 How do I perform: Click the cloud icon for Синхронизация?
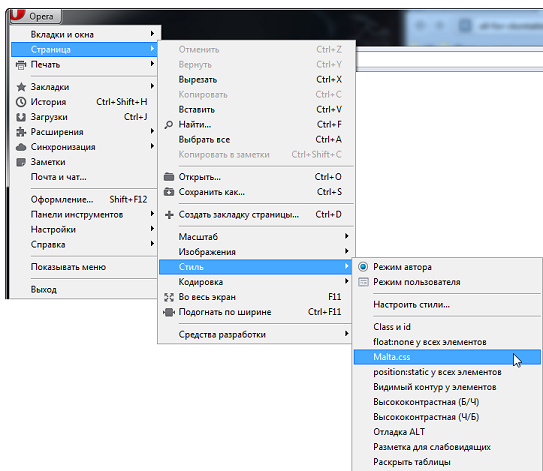(21, 147)
